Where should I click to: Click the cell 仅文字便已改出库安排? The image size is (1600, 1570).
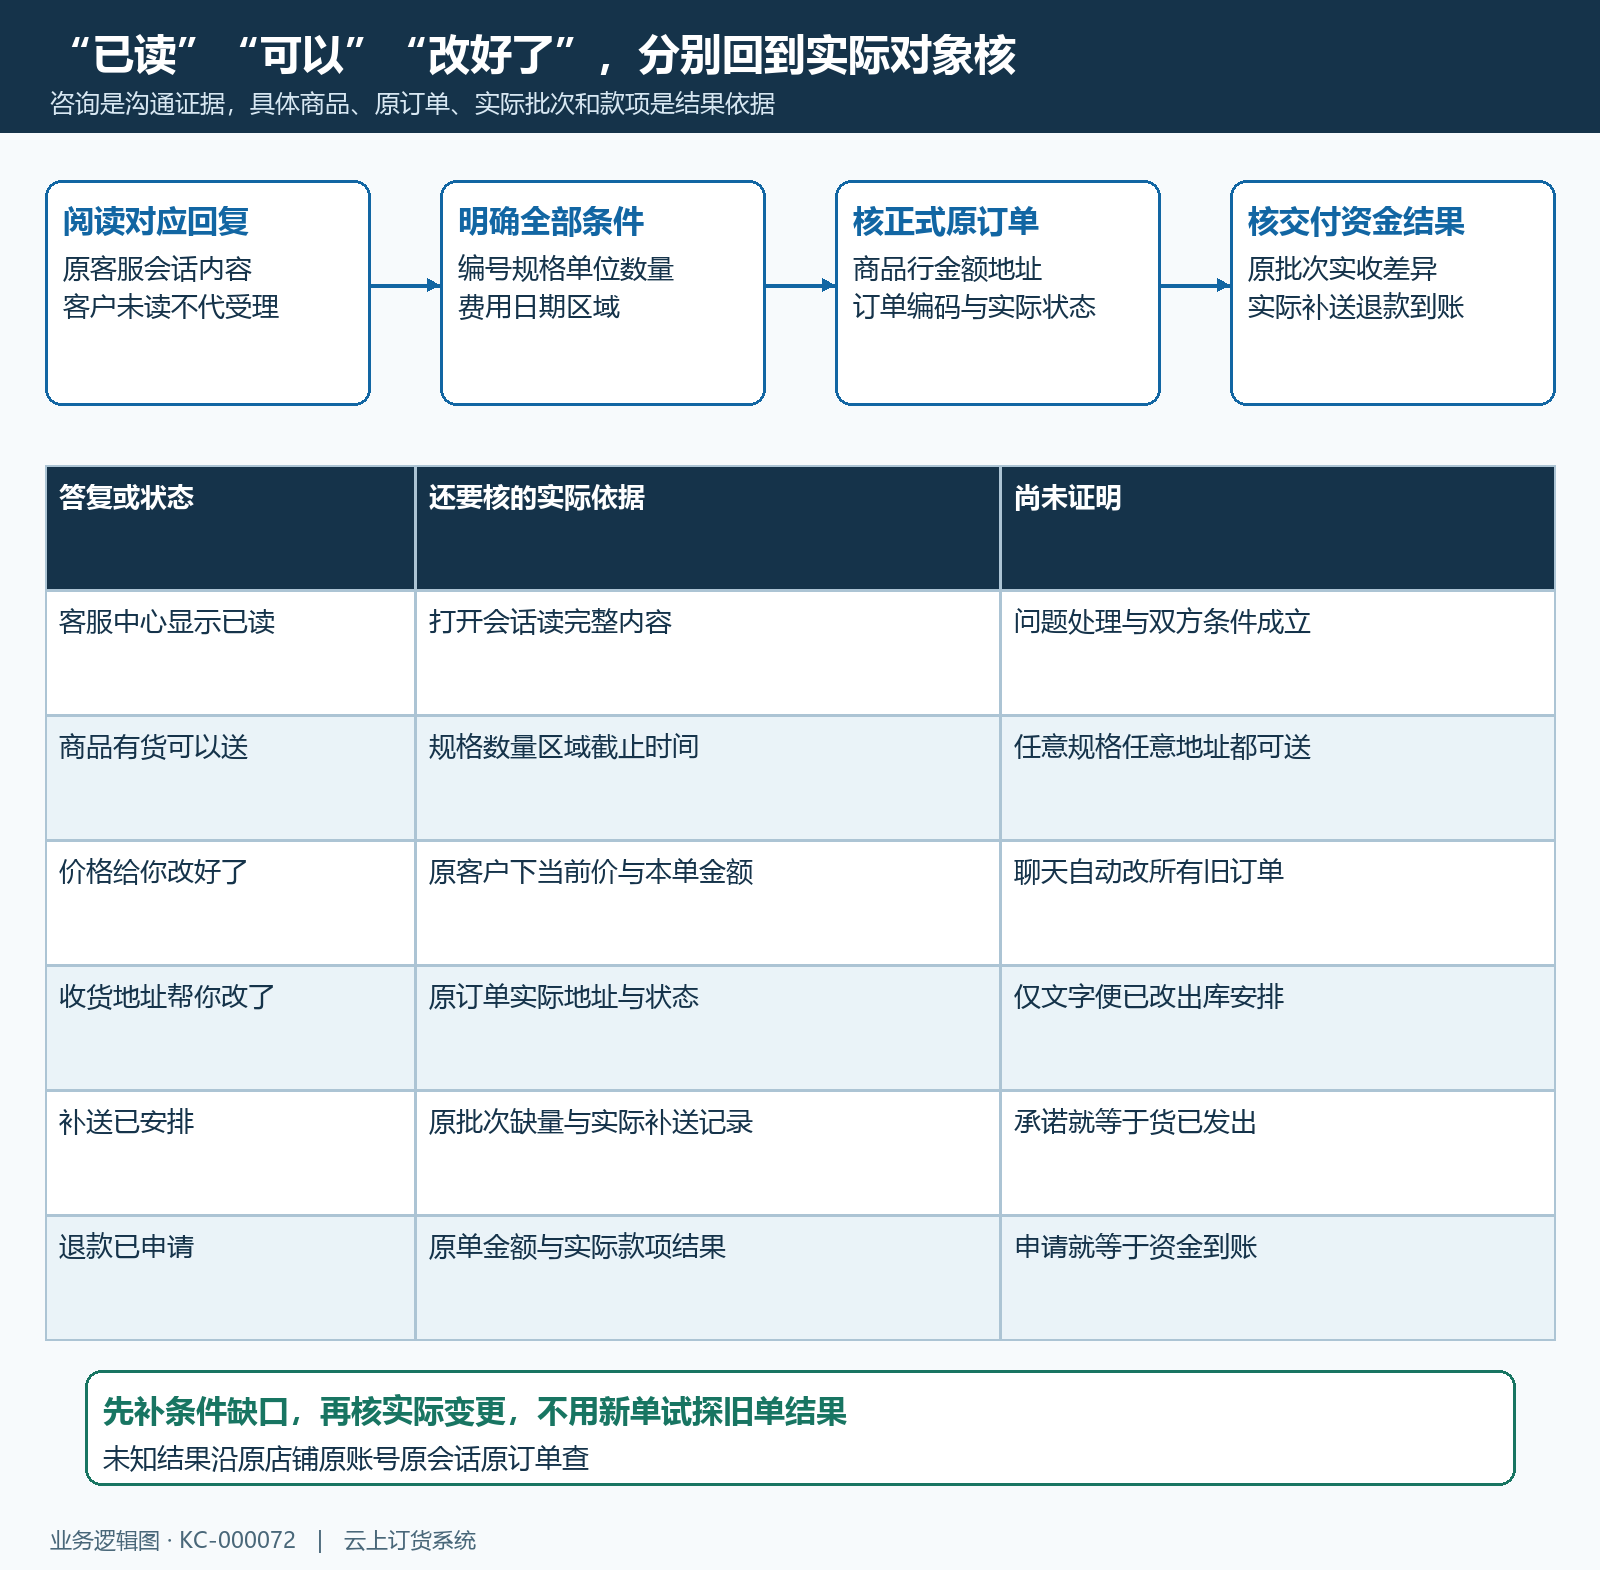click(1278, 1028)
